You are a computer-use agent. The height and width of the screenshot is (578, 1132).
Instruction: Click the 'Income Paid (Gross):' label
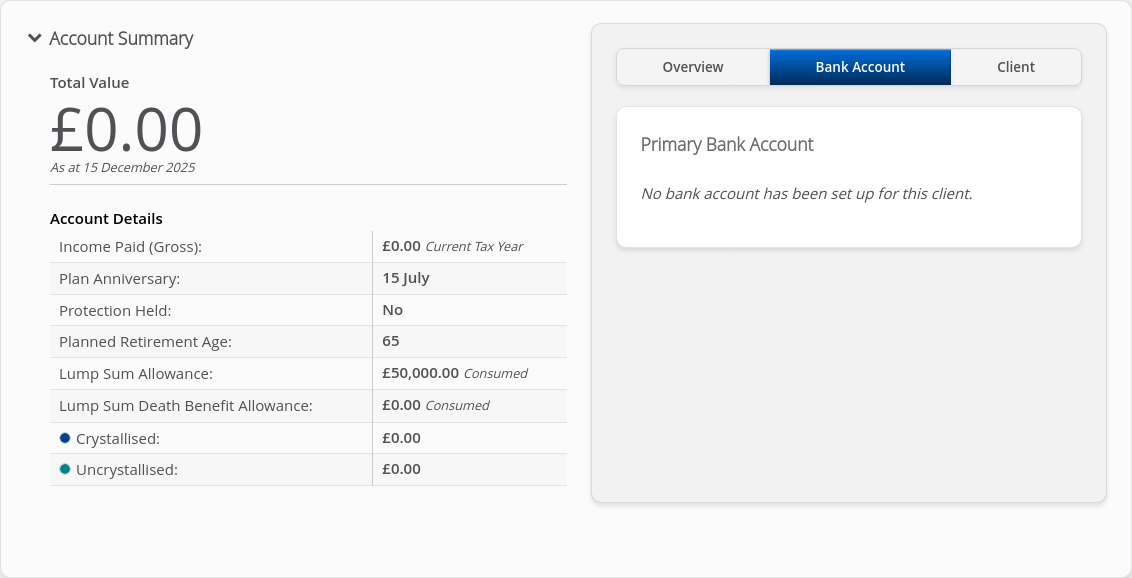click(131, 247)
